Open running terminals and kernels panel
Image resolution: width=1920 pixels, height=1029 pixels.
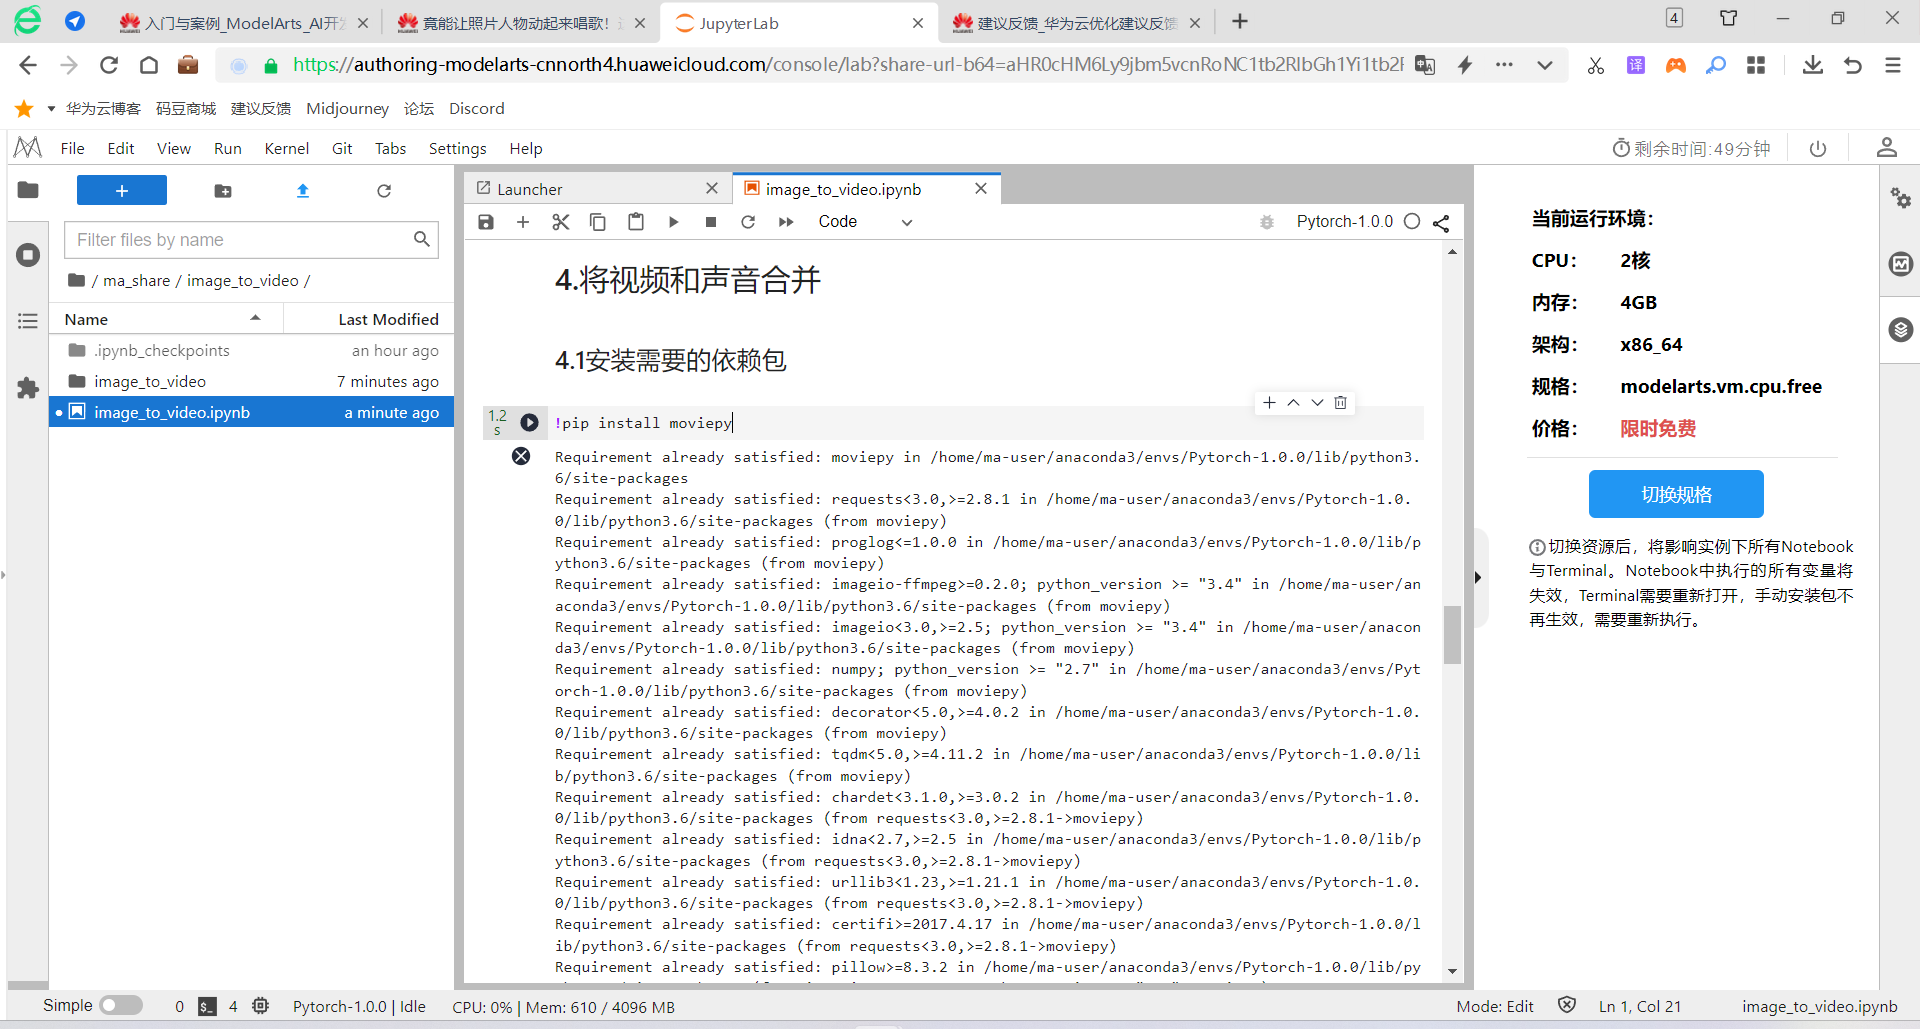point(28,255)
